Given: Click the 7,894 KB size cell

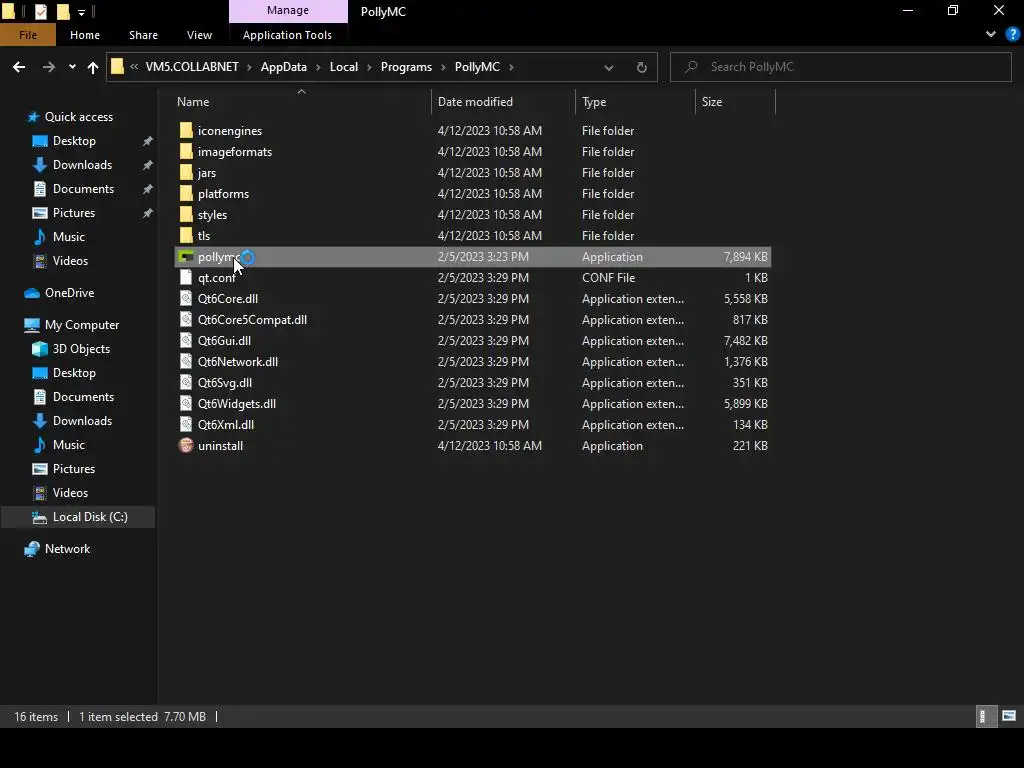Looking at the screenshot, I should (x=745, y=257).
